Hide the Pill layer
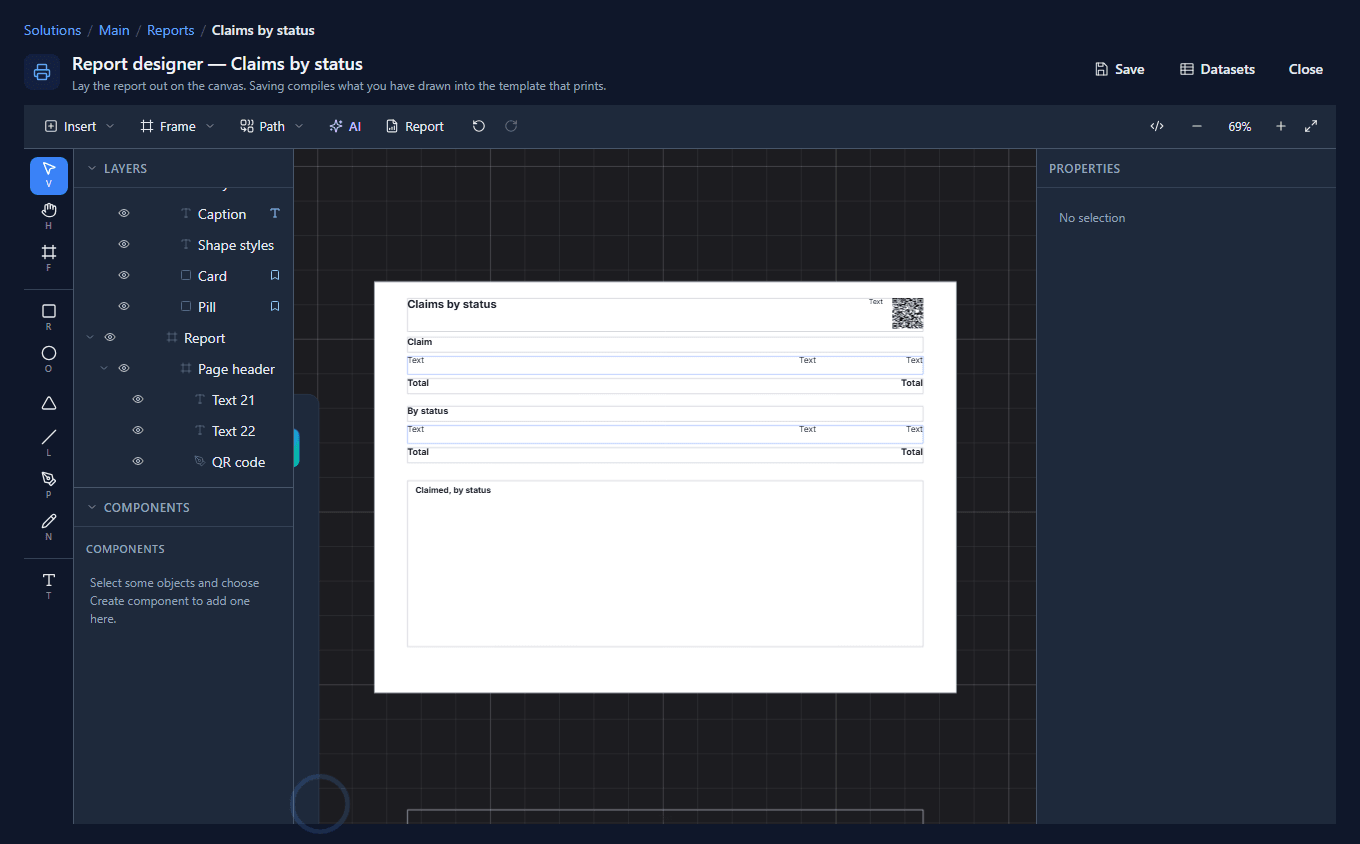Image resolution: width=1360 pixels, height=844 pixels. [124, 307]
